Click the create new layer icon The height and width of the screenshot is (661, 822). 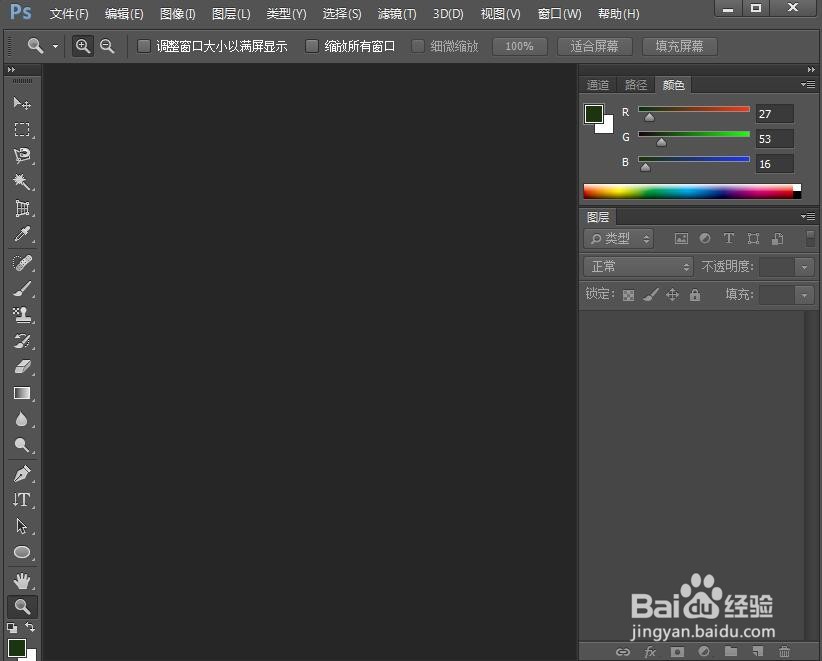click(x=758, y=651)
